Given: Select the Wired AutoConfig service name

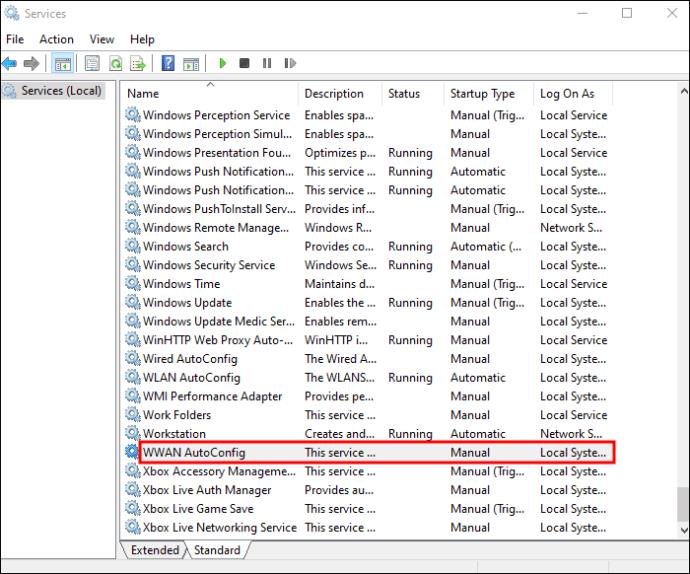Looking at the screenshot, I should coord(190,359).
